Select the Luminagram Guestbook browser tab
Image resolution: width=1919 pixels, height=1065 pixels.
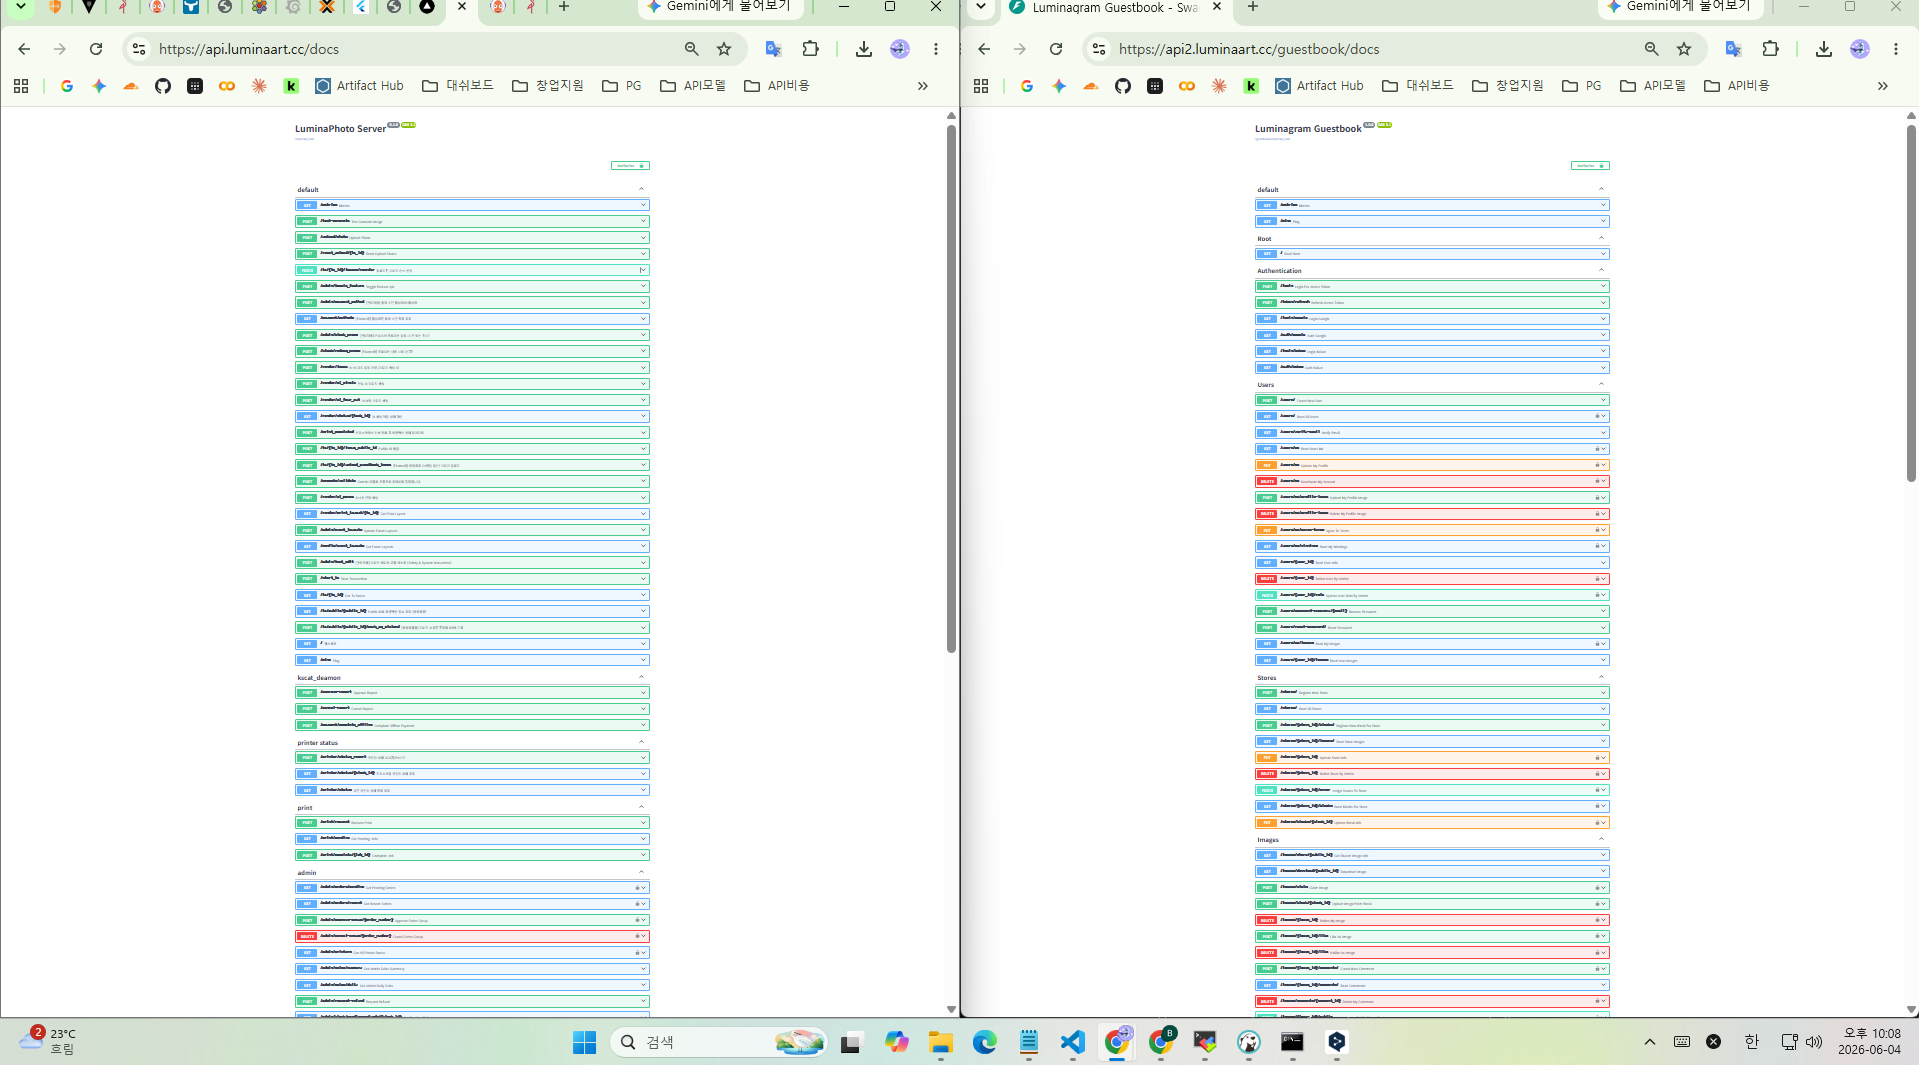[1115, 8]
